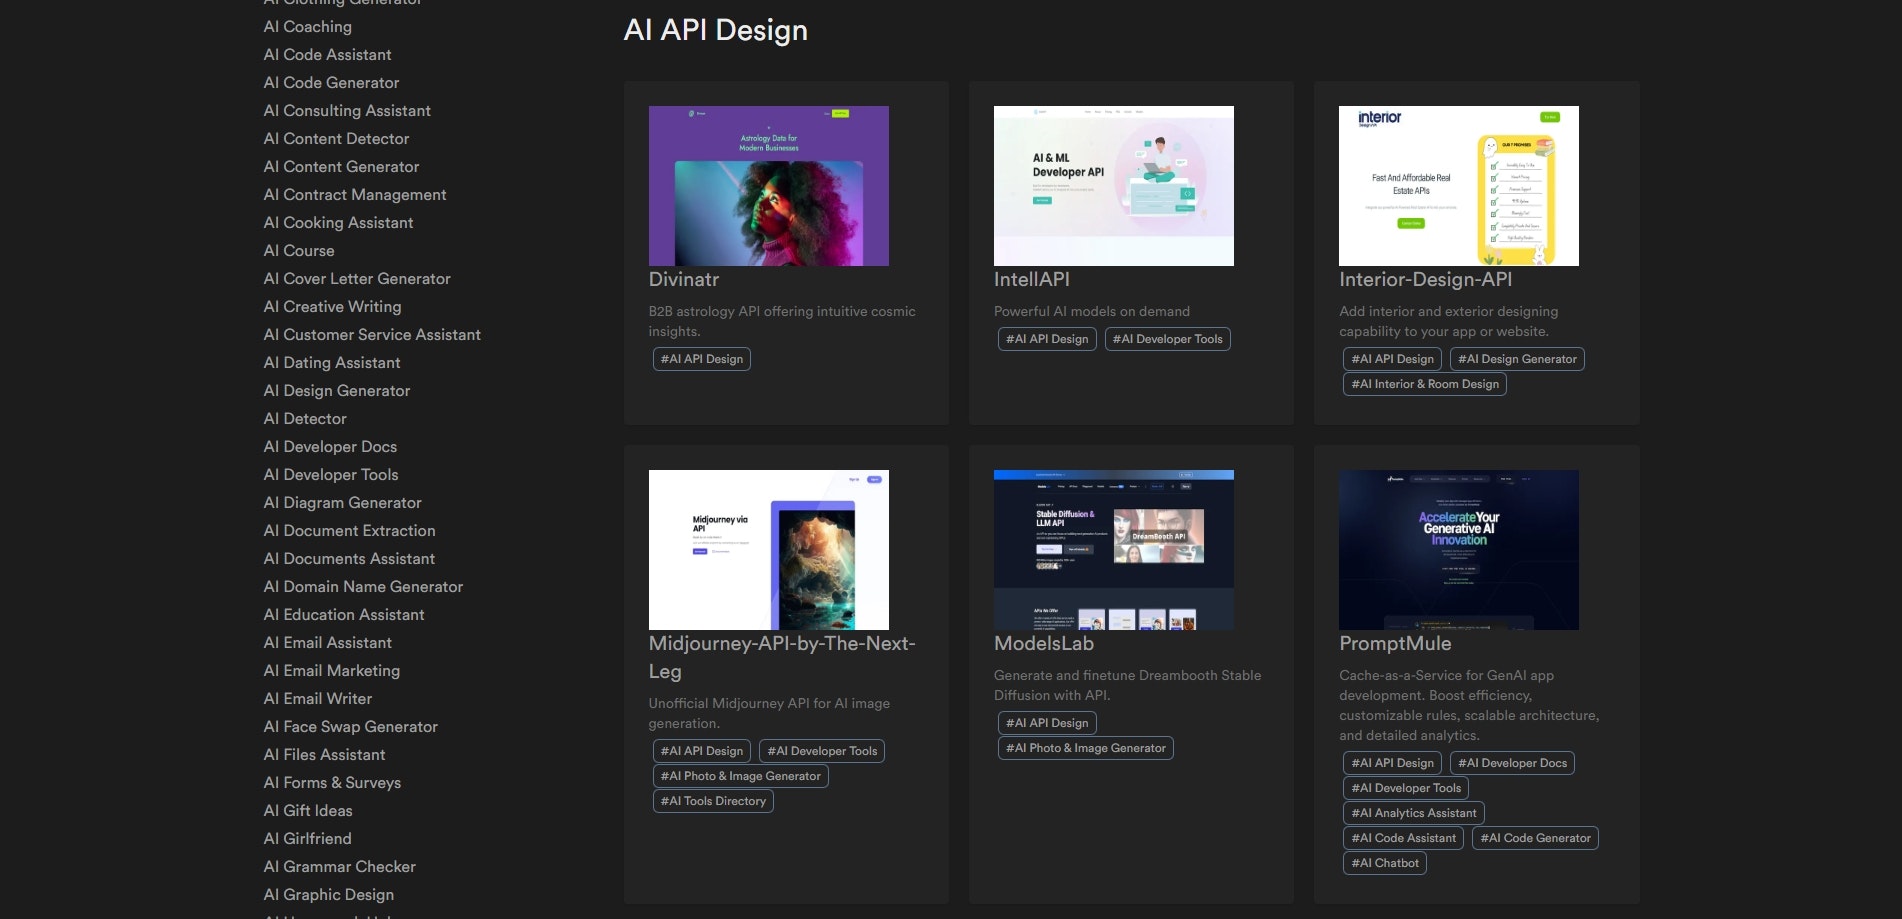Click the Divinatr tool title
Image resolution: width=1902 pixels, height=919 pixels.
[x=684, y=280]
